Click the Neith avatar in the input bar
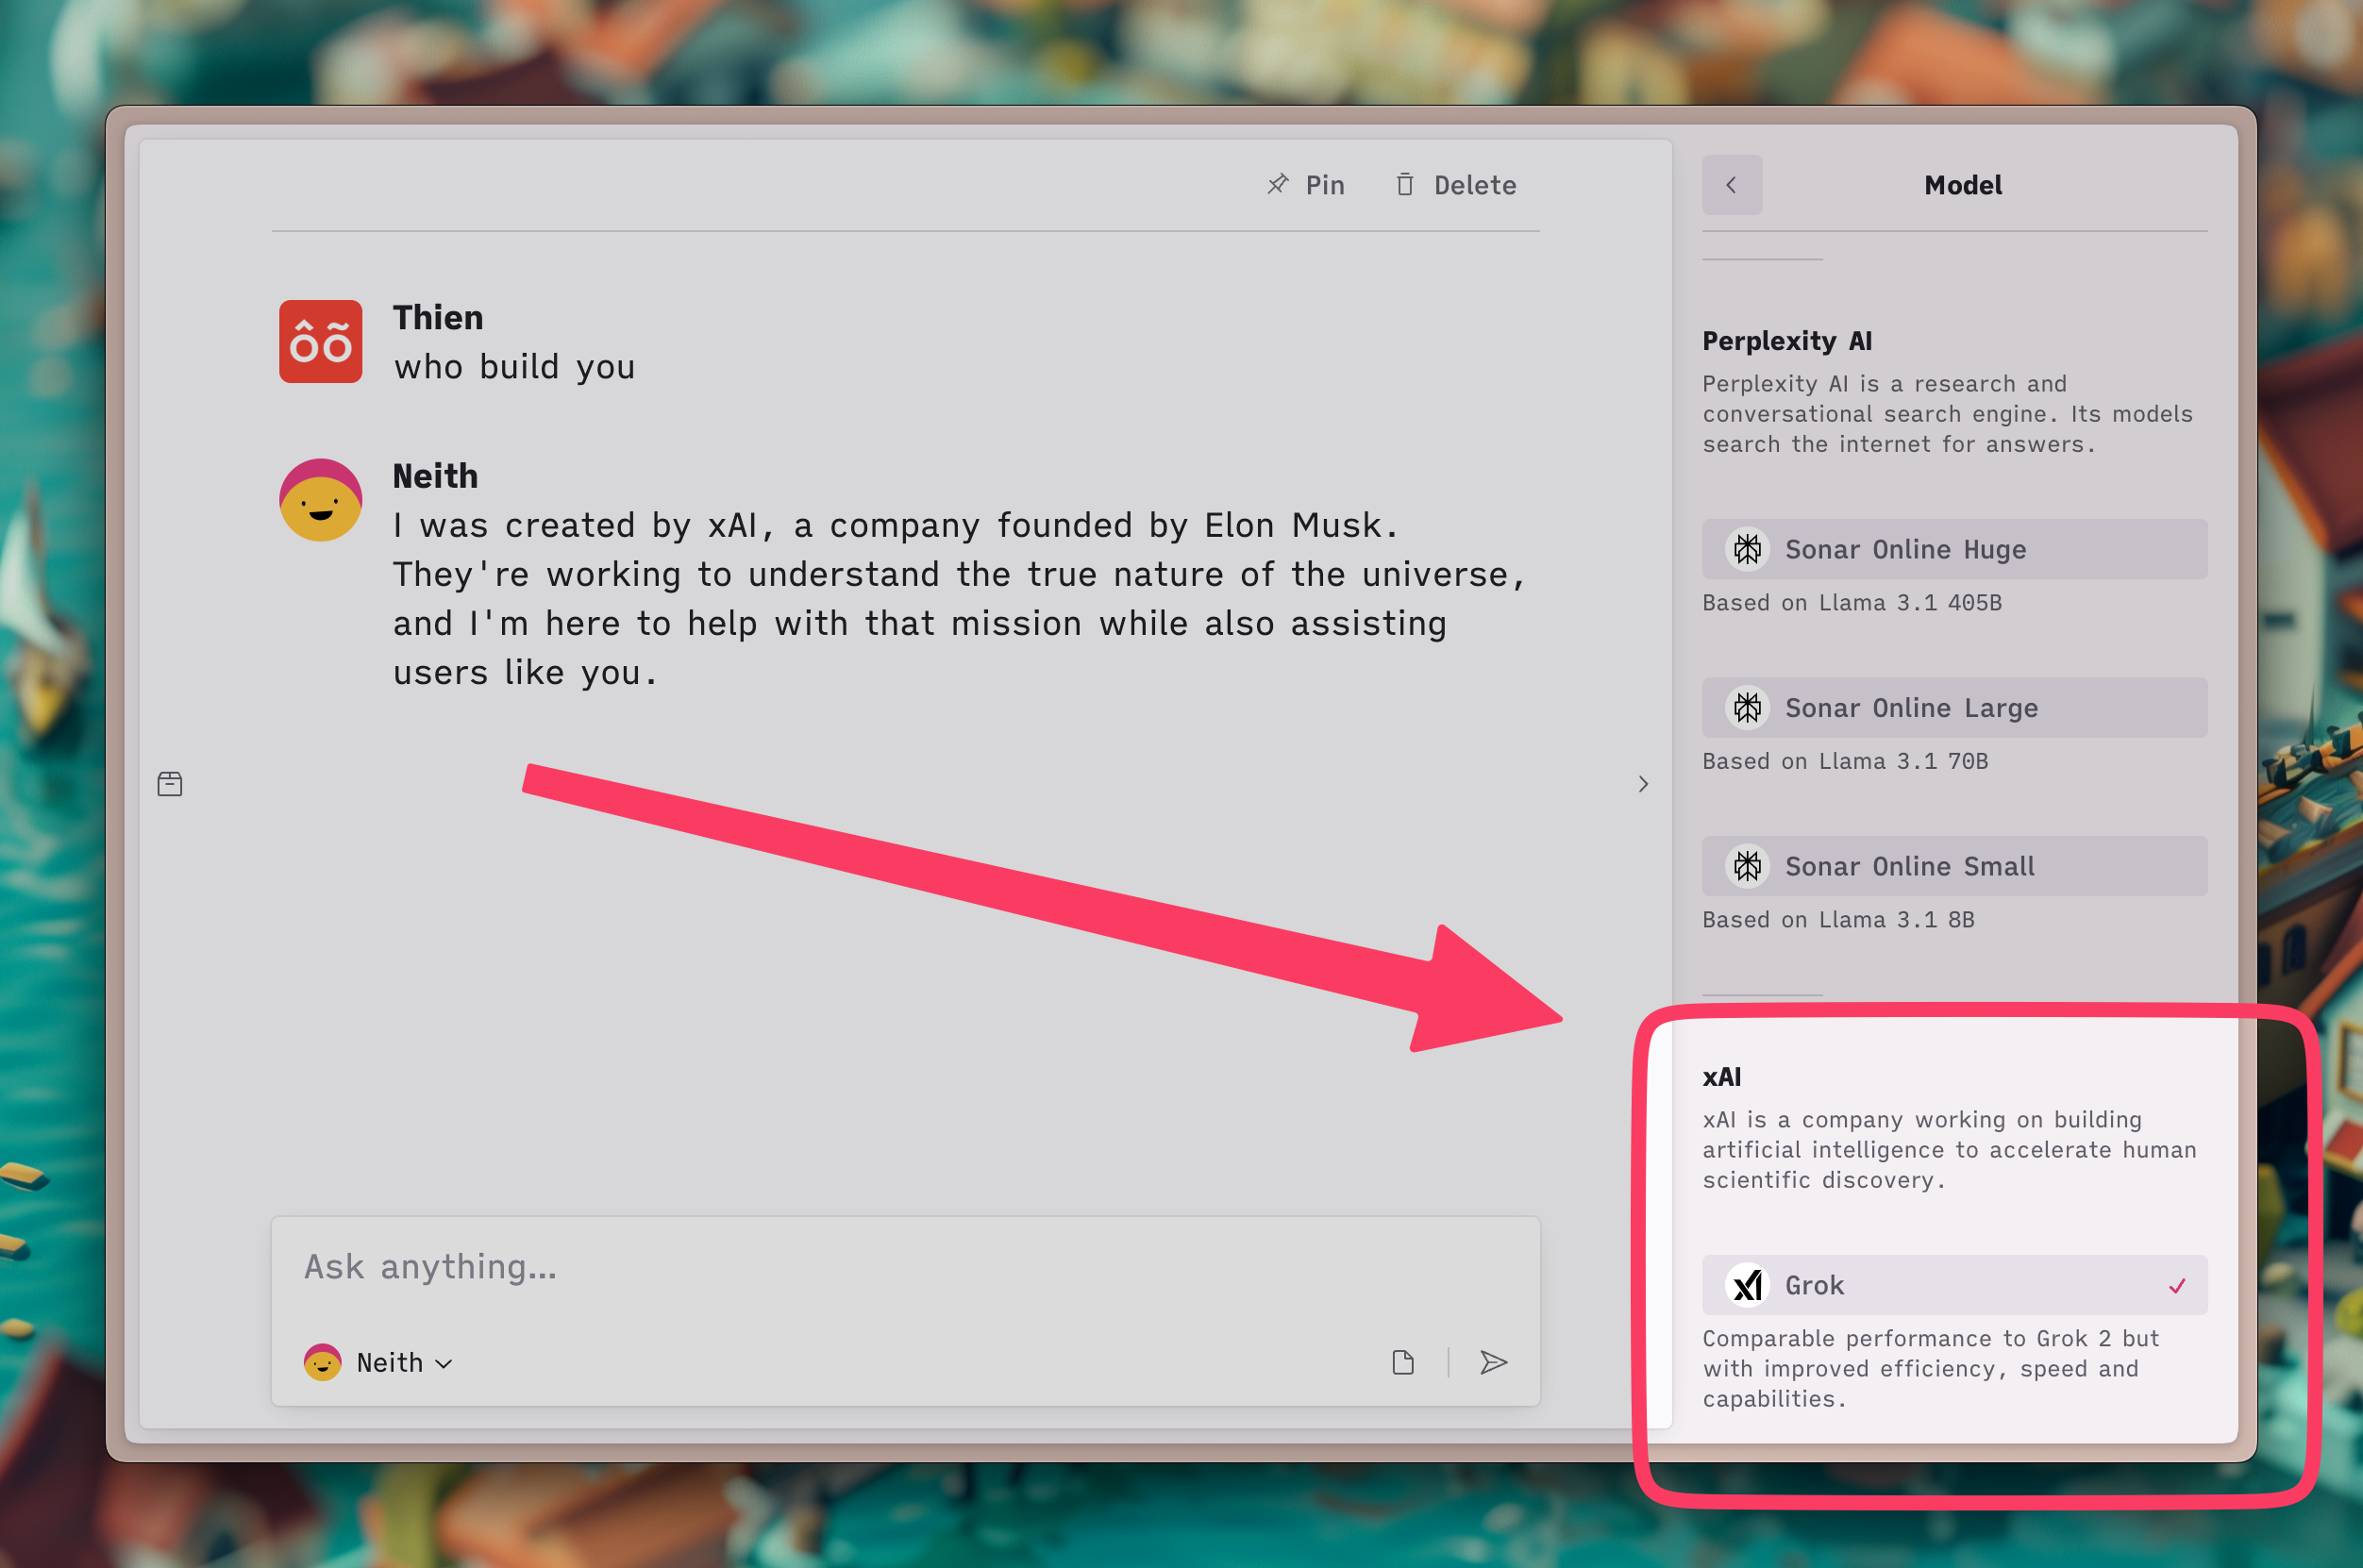Screen dimensions: 2363x1568 [x=322, y=1363]
